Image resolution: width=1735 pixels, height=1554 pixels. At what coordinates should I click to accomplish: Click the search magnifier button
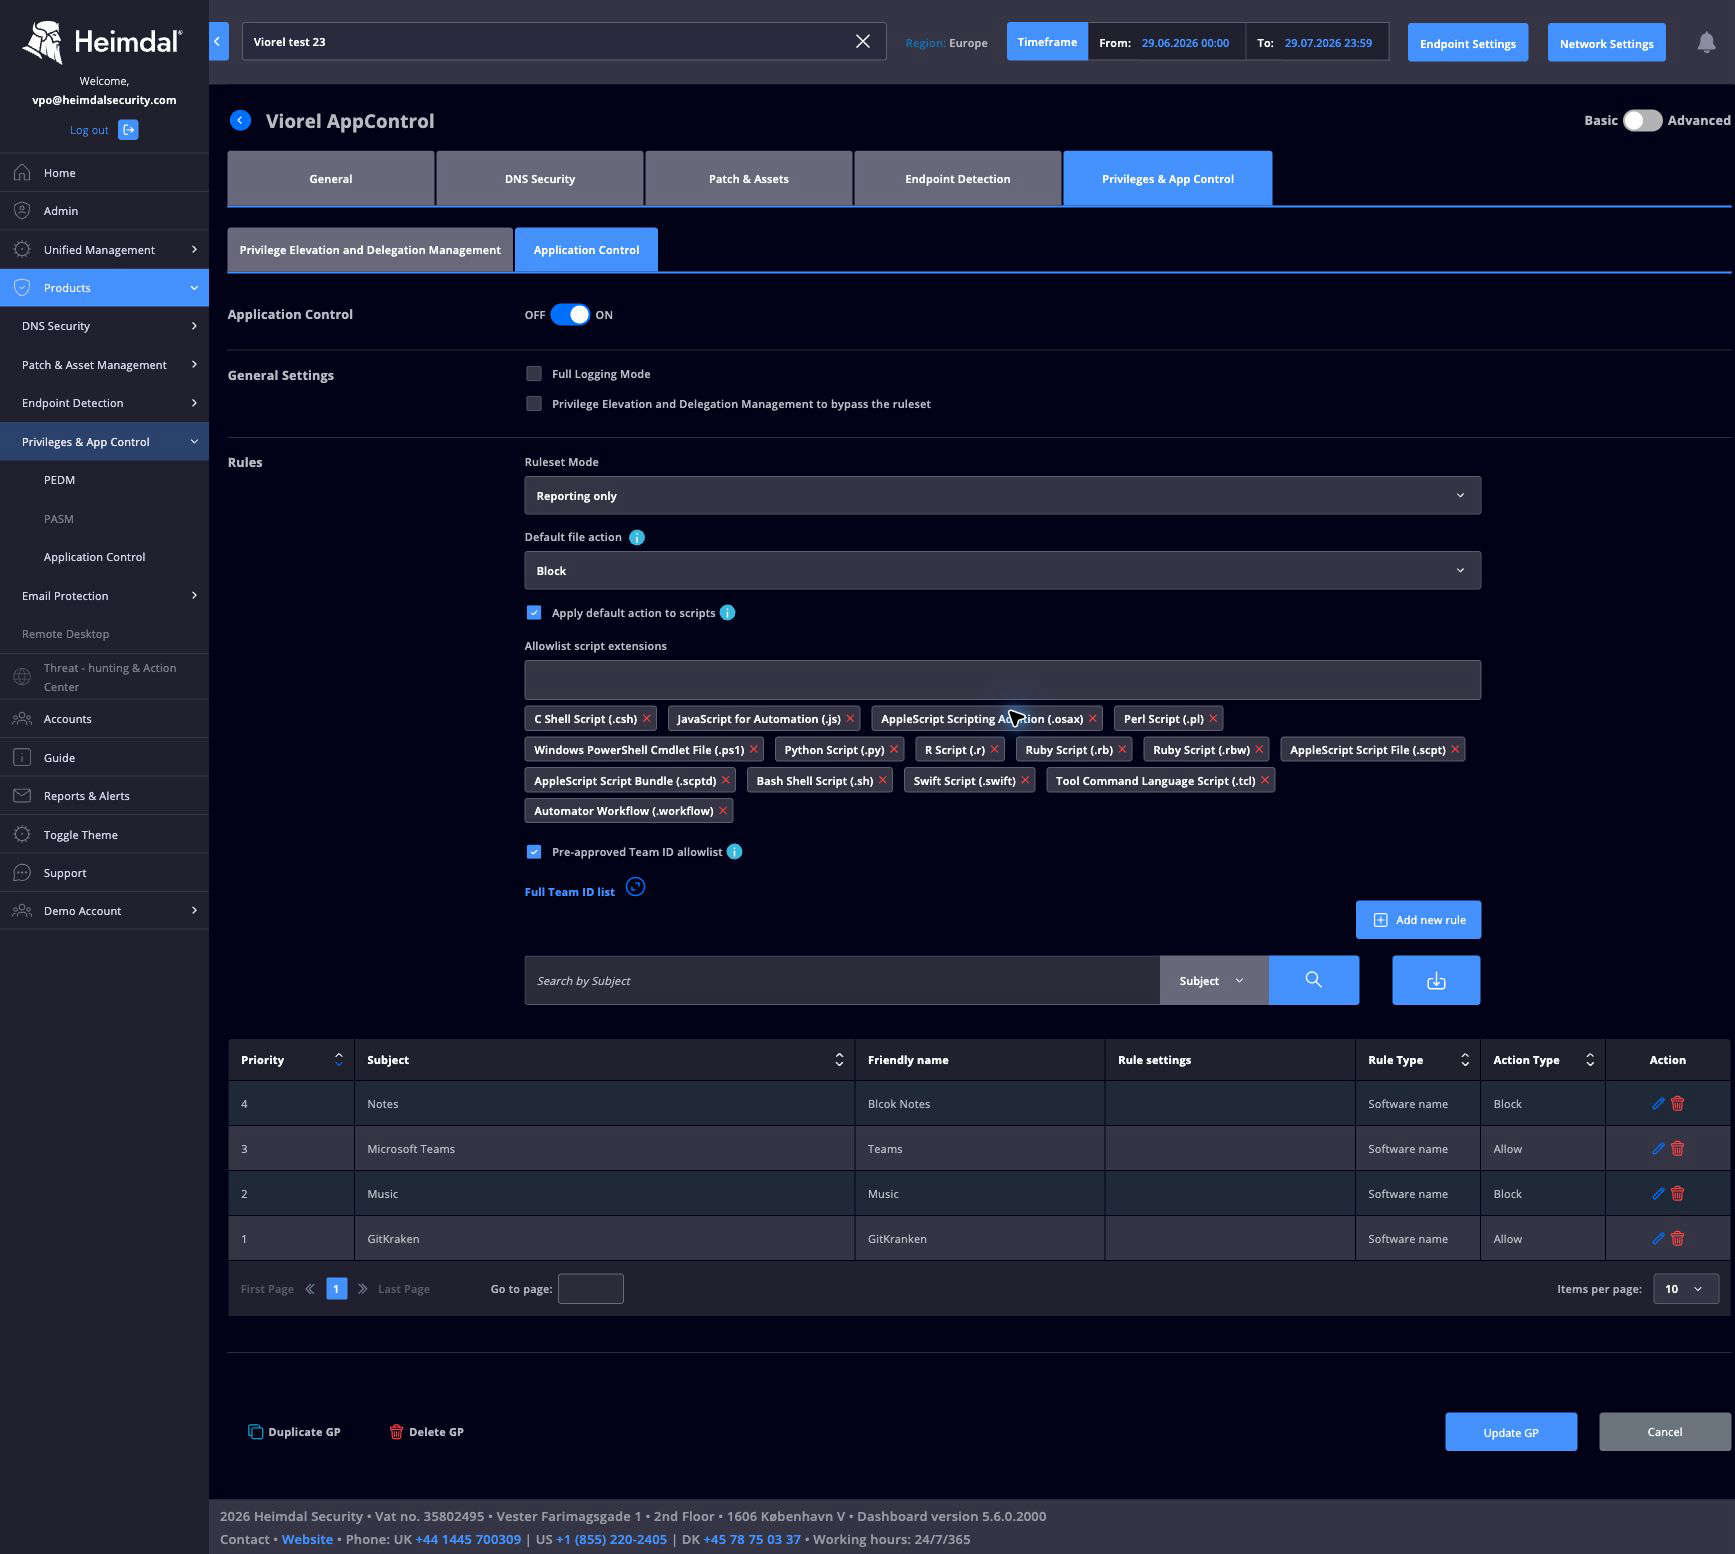click(1313, 980)
